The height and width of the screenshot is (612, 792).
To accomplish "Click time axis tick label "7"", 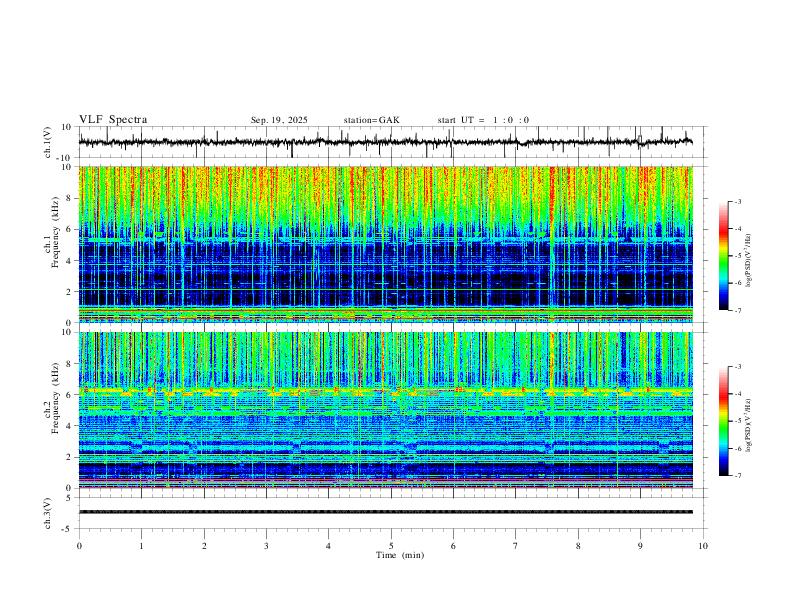I will (516, 546).
